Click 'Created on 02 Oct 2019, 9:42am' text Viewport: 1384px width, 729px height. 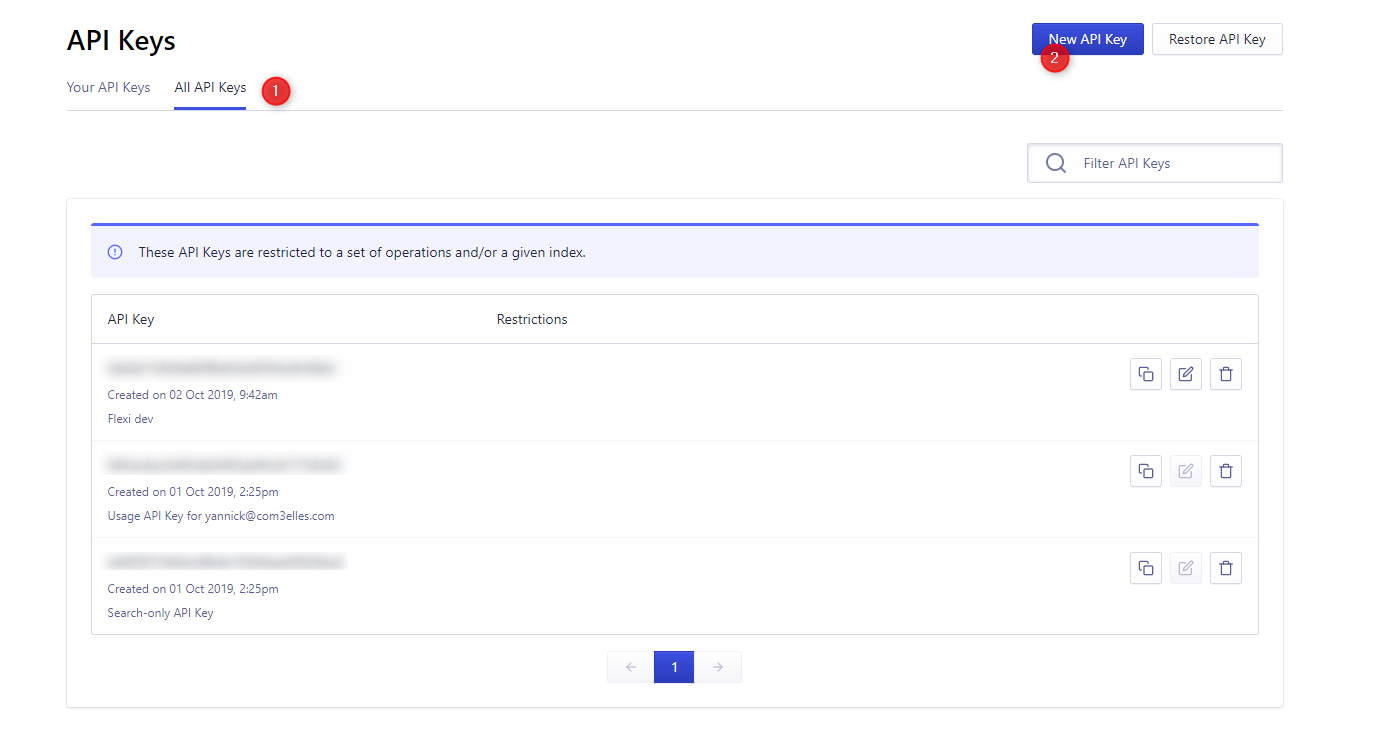point(193,395)
